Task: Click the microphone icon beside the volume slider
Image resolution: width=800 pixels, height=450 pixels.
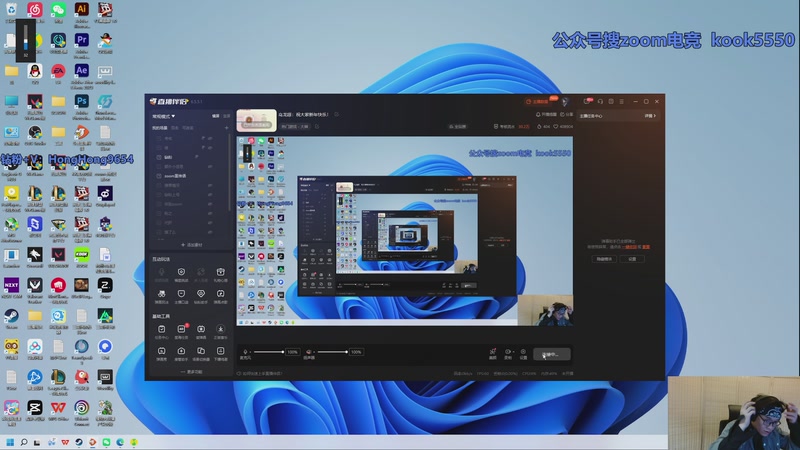Action: click(246, 352)
